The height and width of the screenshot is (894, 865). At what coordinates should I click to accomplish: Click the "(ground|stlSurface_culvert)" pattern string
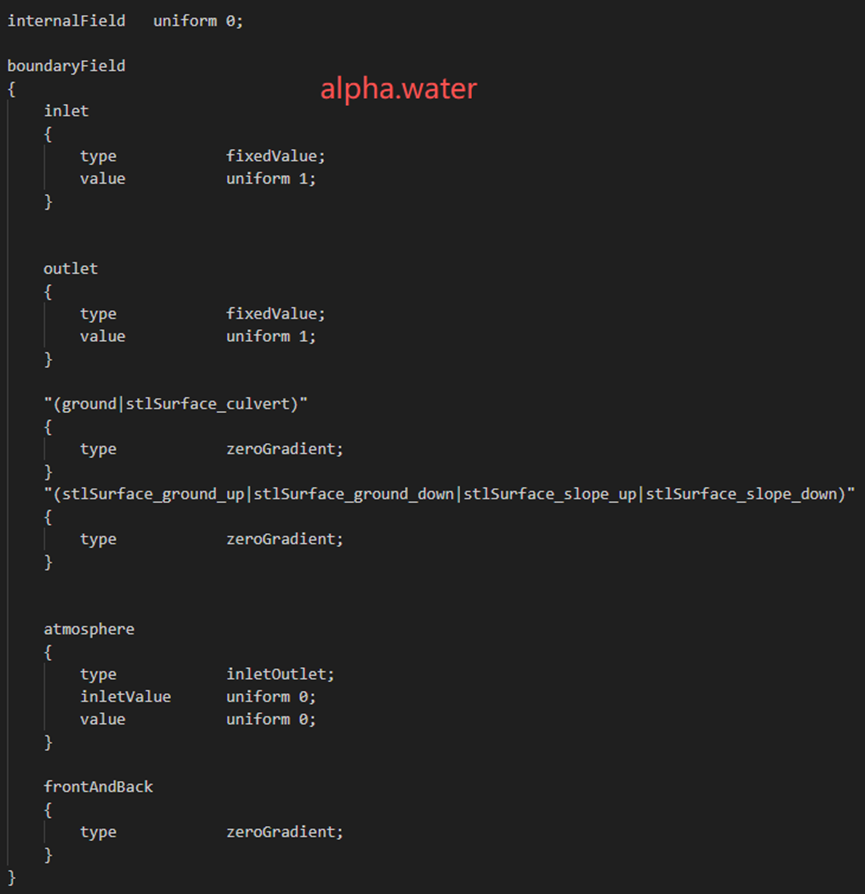175,404
